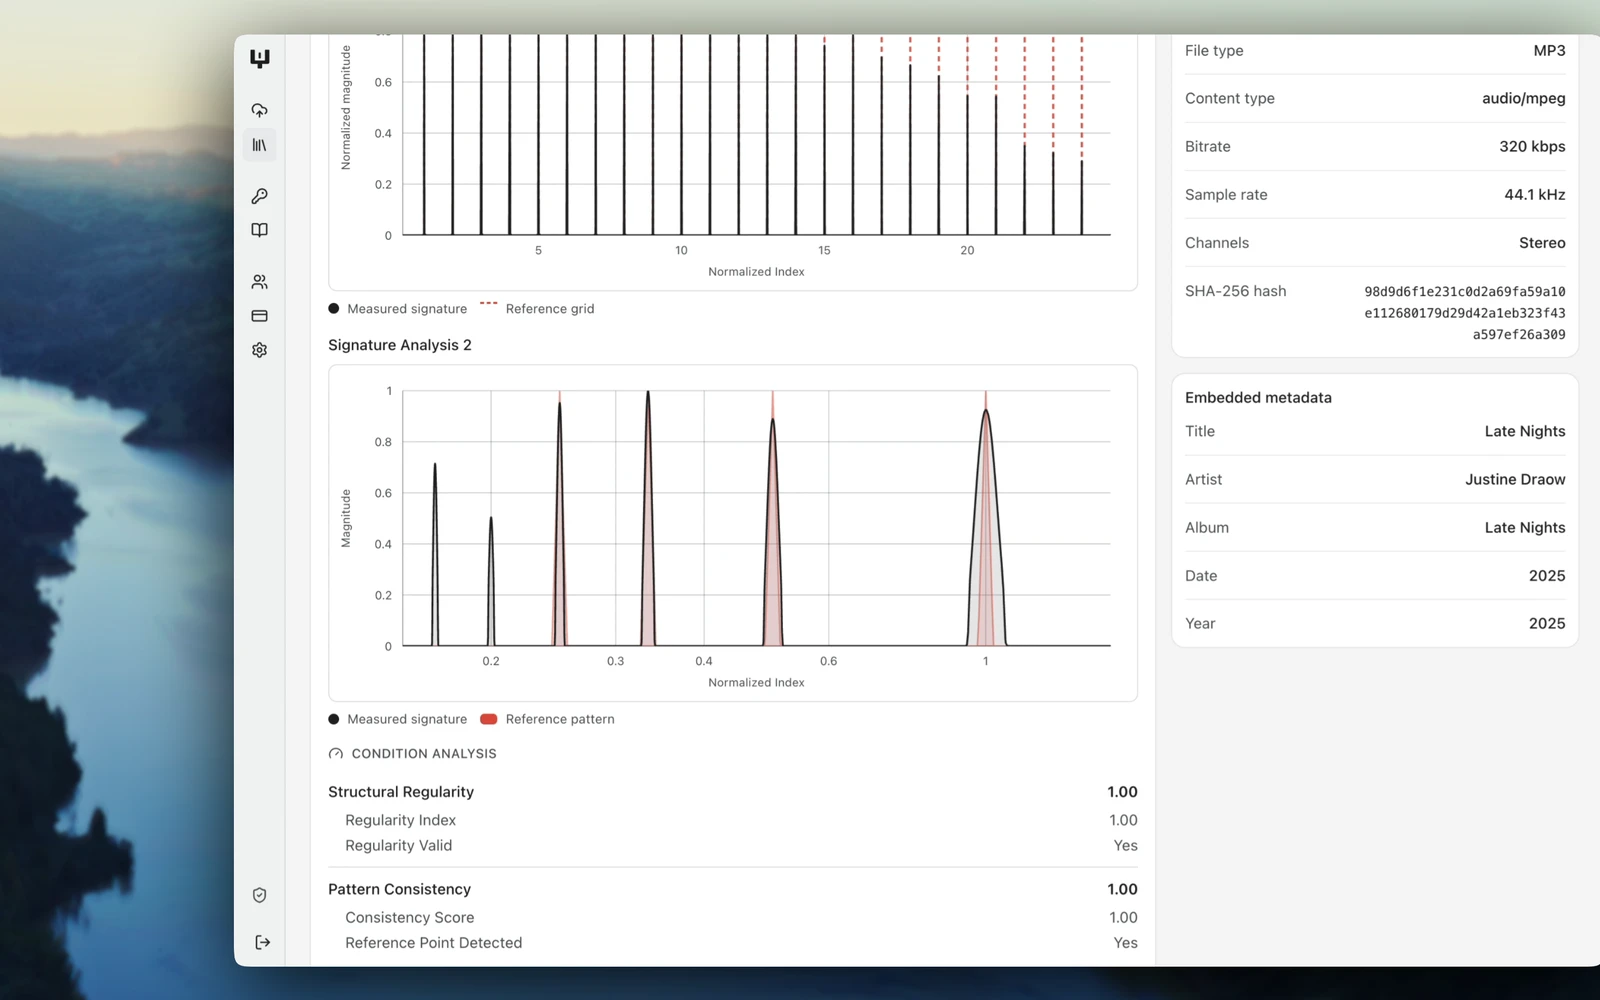The width and height of the screenshot is (1600, 1000).
Task: Click the Stereo channels value
Action: (x=1542, y=243)
